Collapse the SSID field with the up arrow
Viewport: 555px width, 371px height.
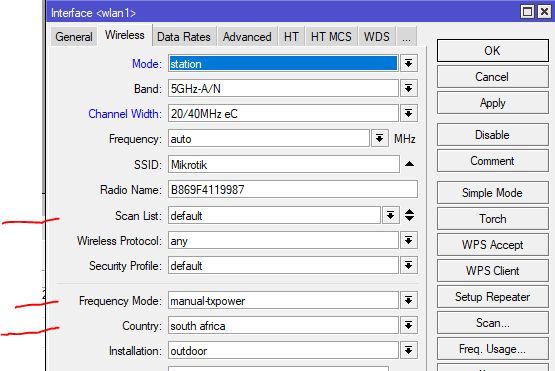point(410,164)
